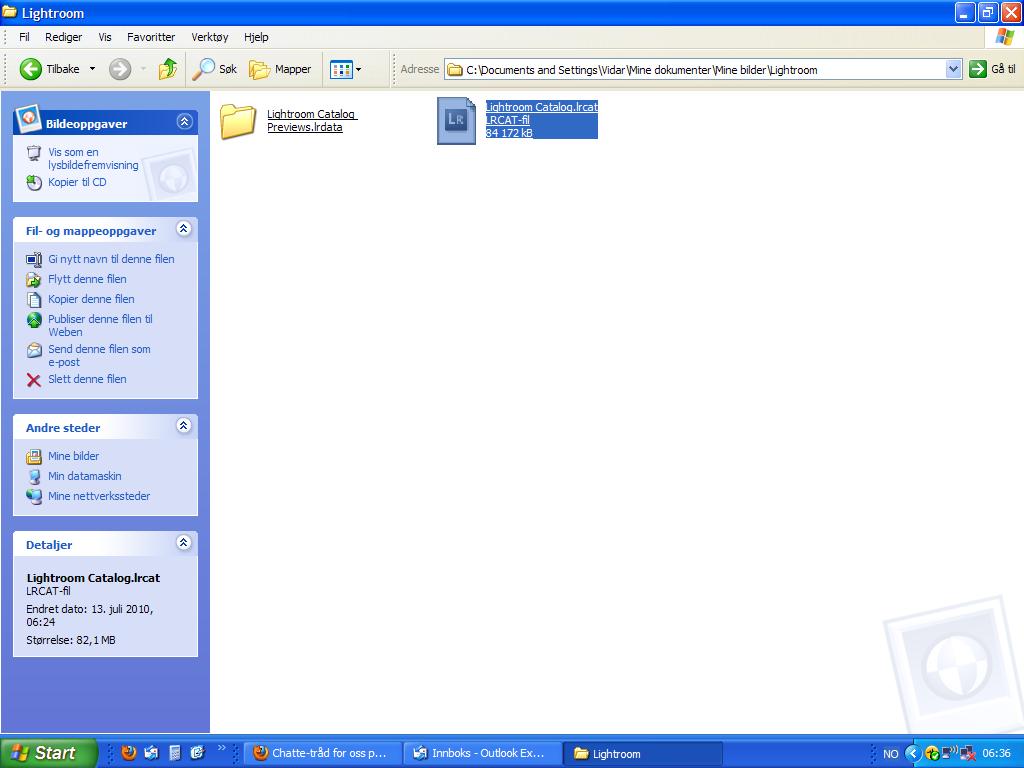Image resolution: width=1024 pixels, height=768 pixels.
Task: Click the Lightroom Catalog.lrcat file name
Action: click(541, 107)
